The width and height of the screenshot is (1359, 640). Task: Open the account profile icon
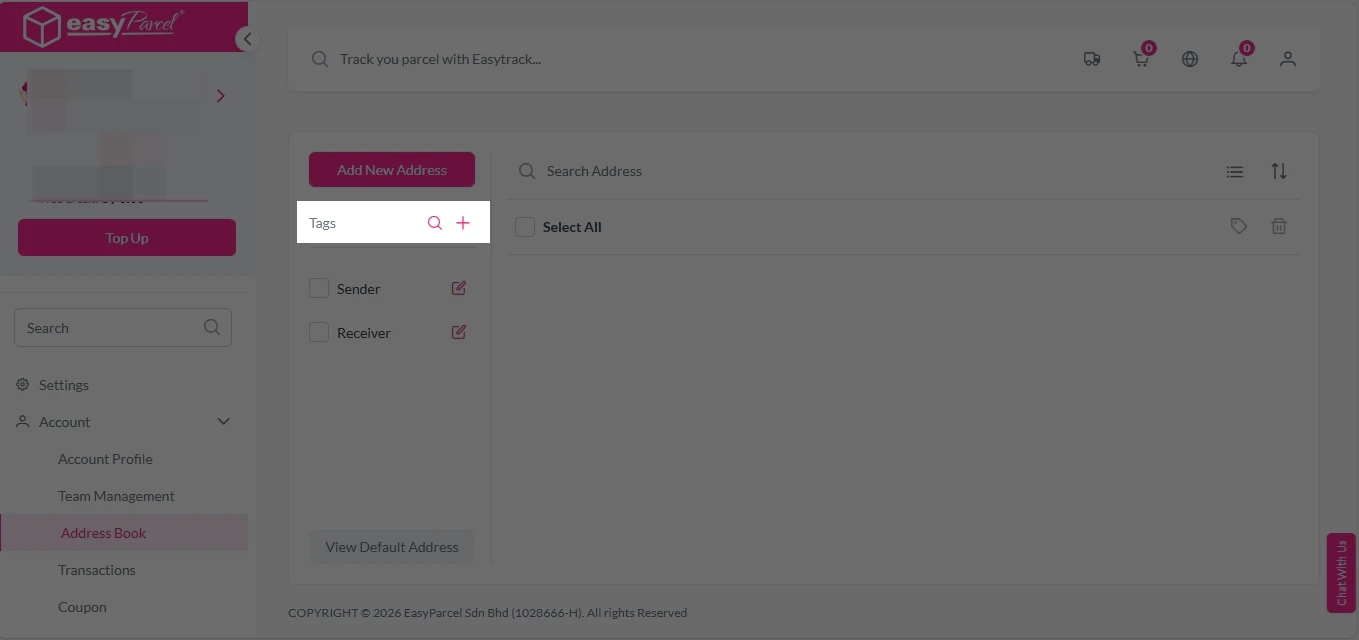pos(1287,58)
